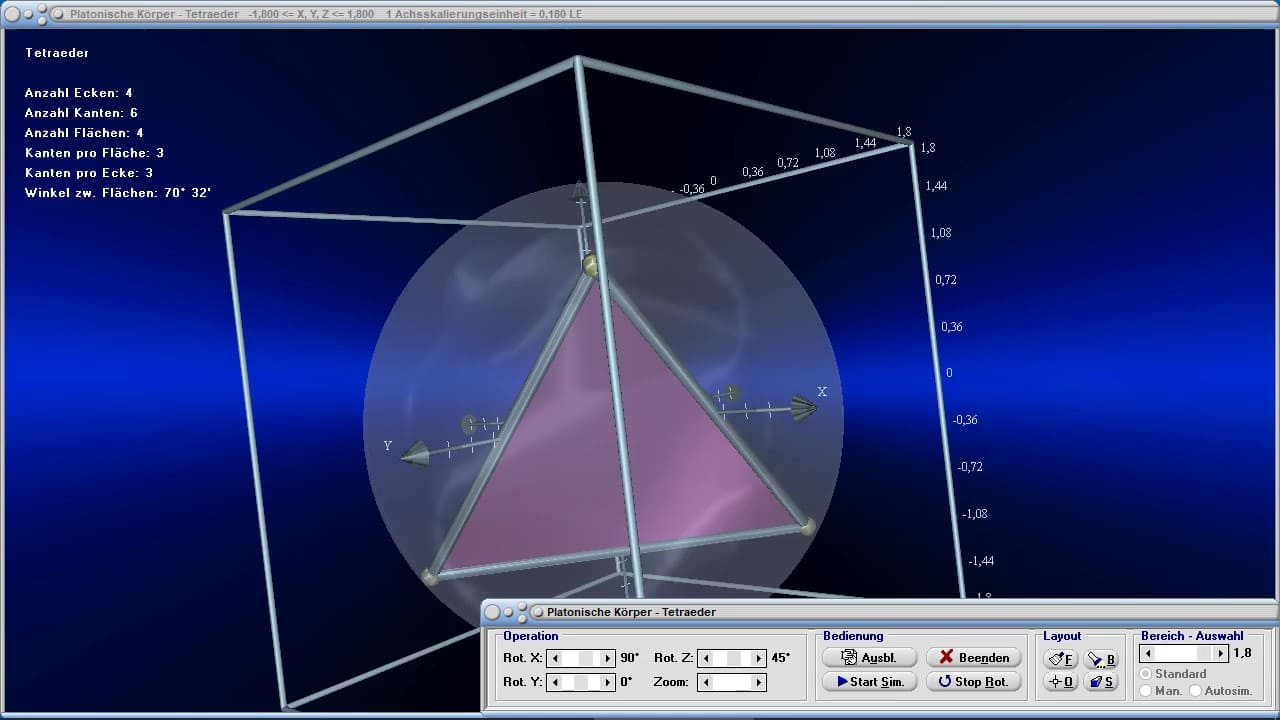This screenshot has height=720, width=1280.
Task: Click the Rot. X value 90°
Action: (x=629, y=658)
